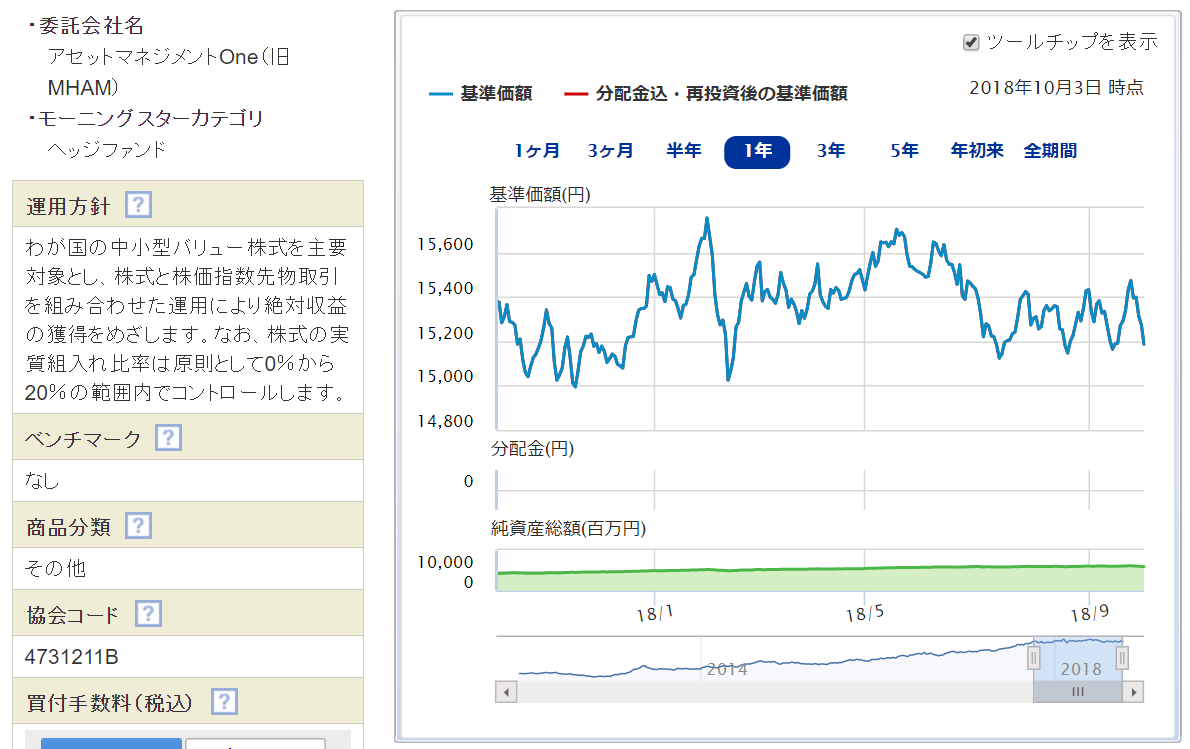Show the 5年 chart range
The image size is (1190, 749).
click(904, 151)
